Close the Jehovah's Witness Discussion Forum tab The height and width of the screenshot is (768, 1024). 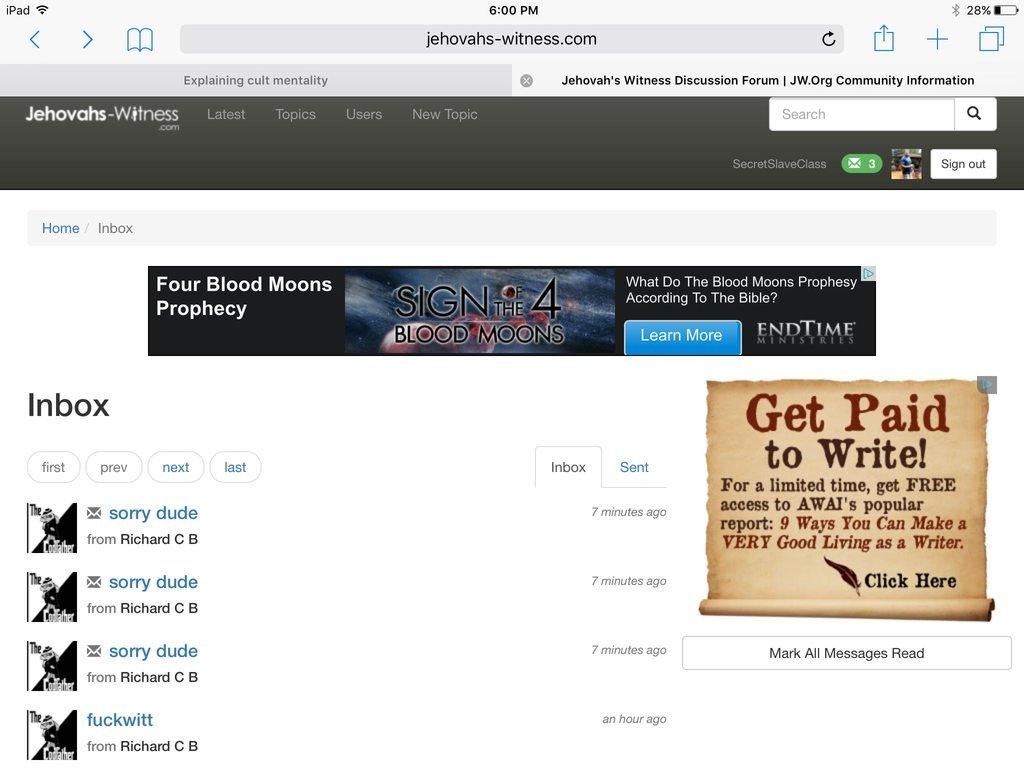point(526,80)
